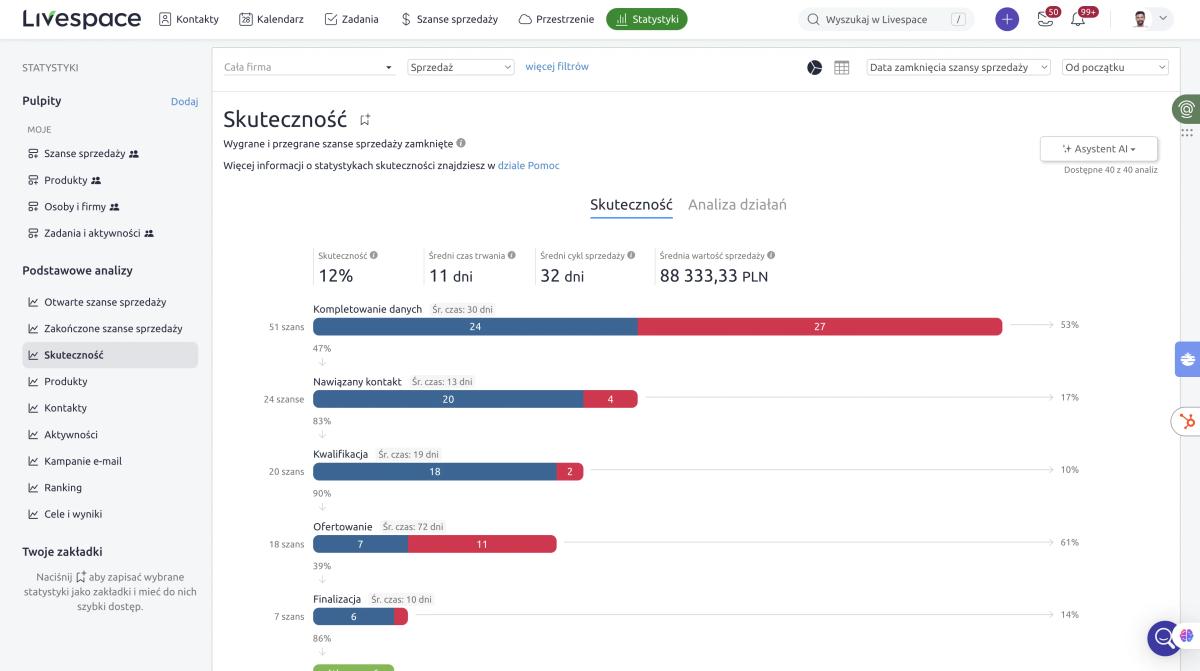The width and height of the screenshot is (1200, 671).
Task: Open messages icon with 50 badge
Action: pyautogui.click(x=1047, y=18)
